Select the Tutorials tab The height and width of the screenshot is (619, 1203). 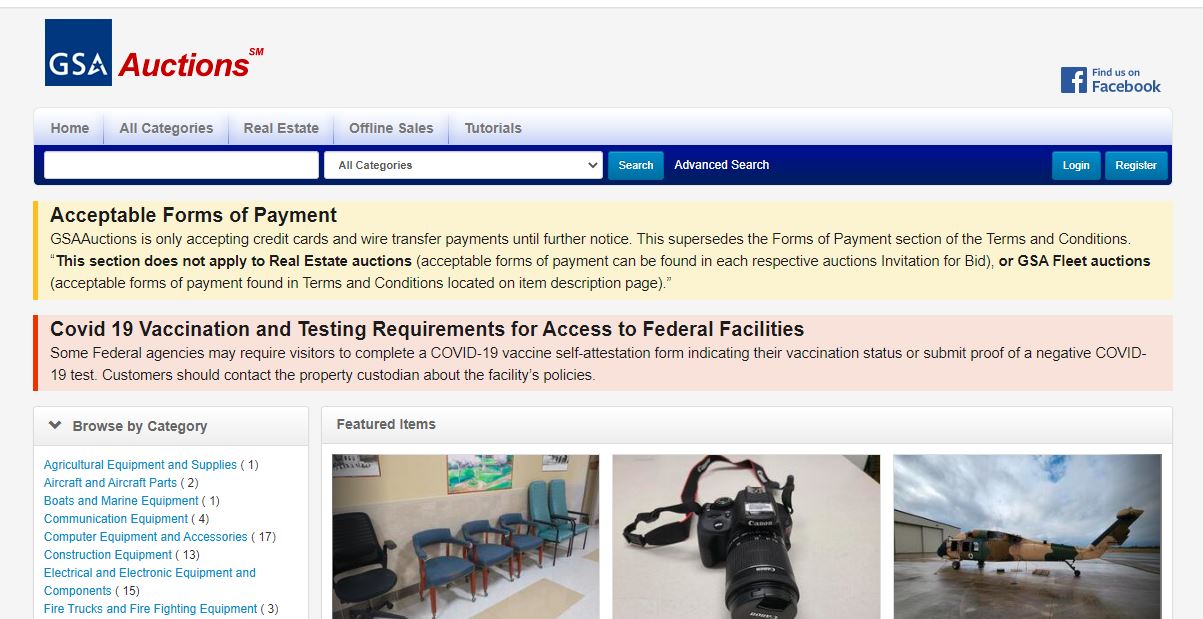[x=493, y=128]
